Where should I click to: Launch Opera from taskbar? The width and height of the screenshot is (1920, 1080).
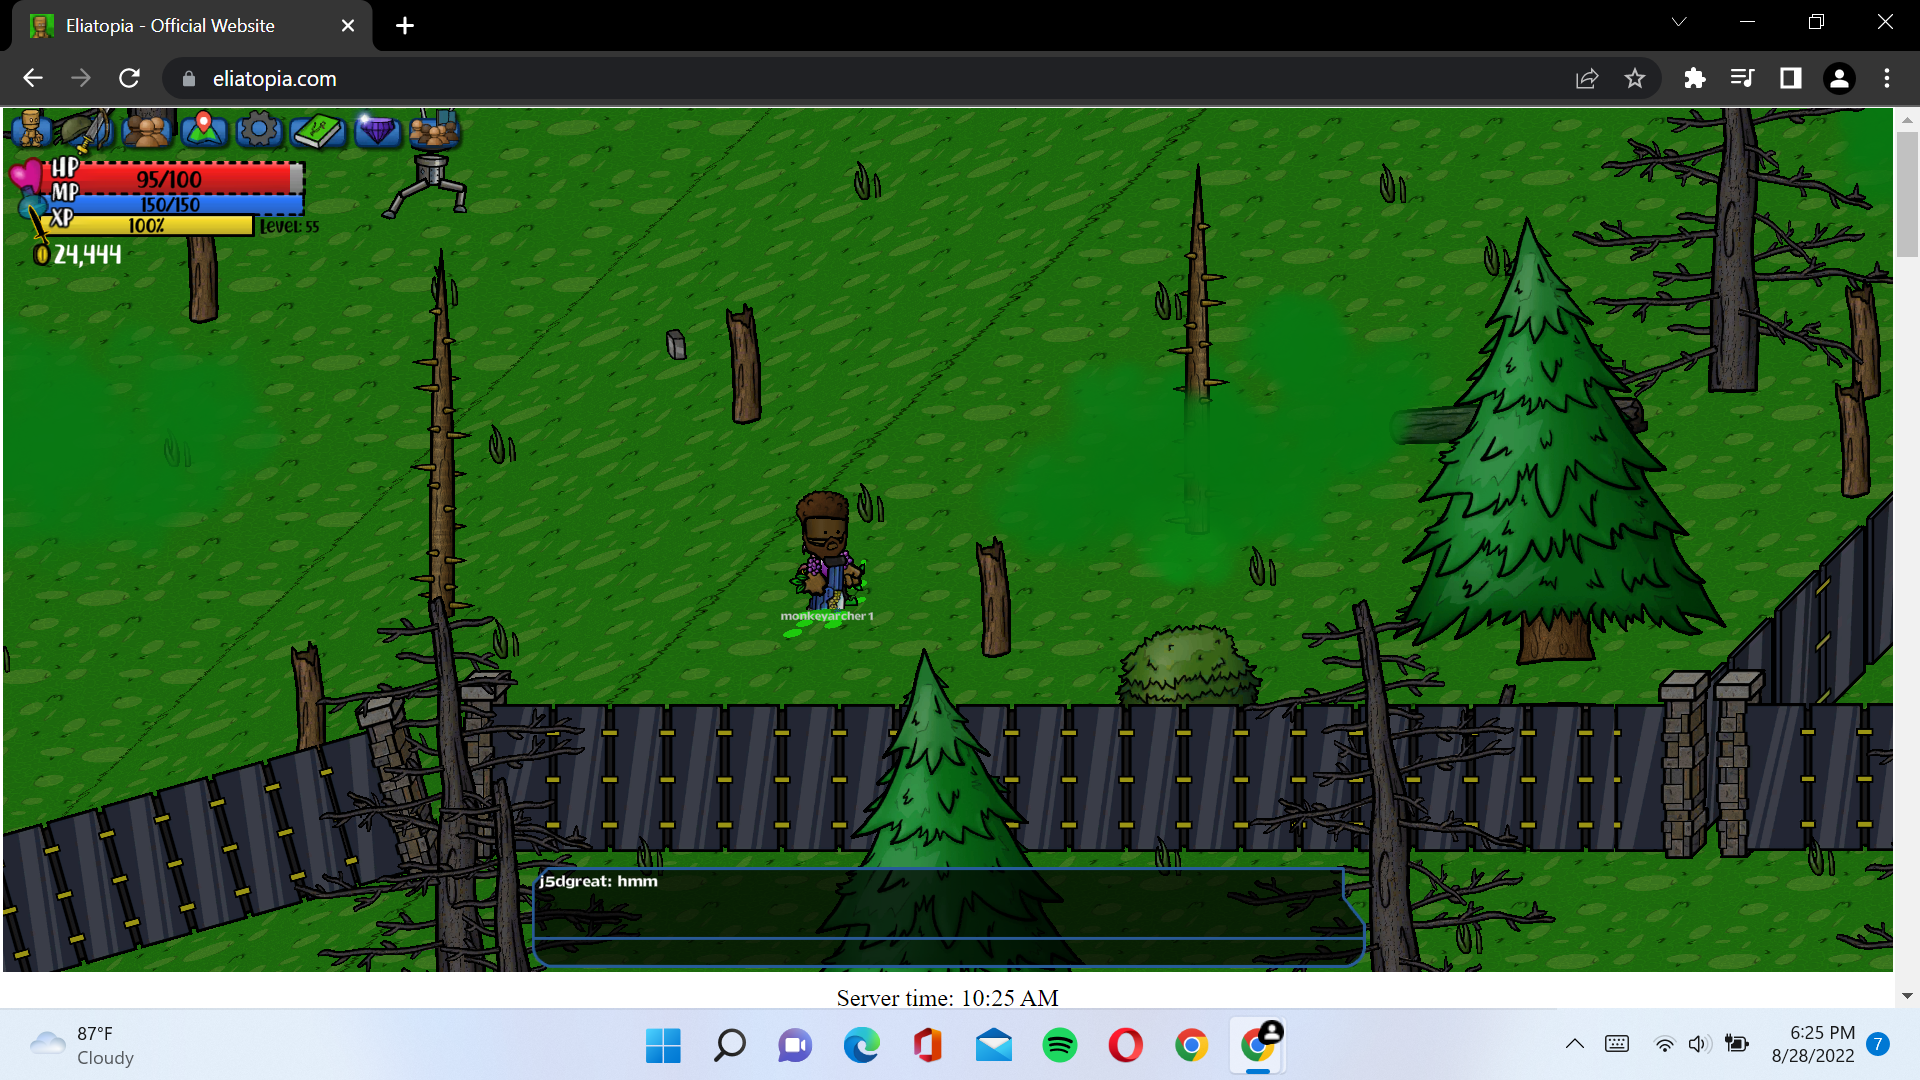click(x=1126, y=1045)
